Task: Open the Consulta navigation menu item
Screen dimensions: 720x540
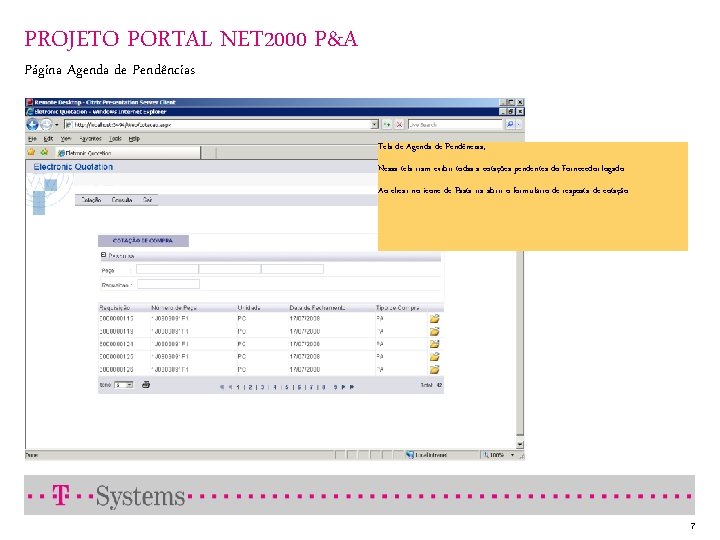Action: (x=122, y=200)
